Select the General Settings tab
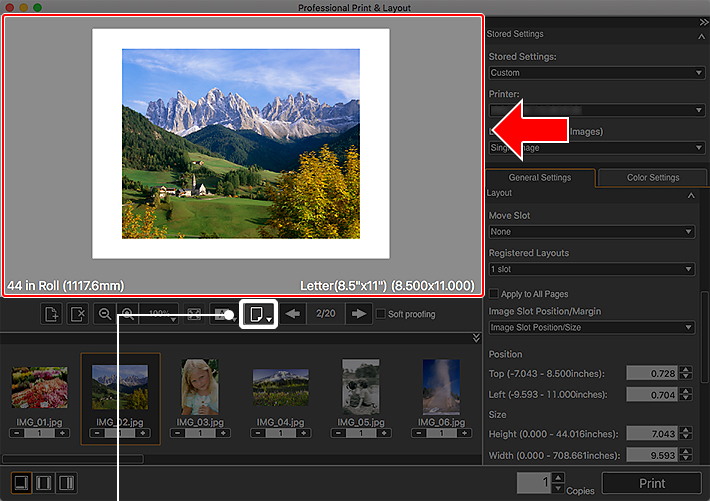The image size is (710, 501). pos(540,178)
